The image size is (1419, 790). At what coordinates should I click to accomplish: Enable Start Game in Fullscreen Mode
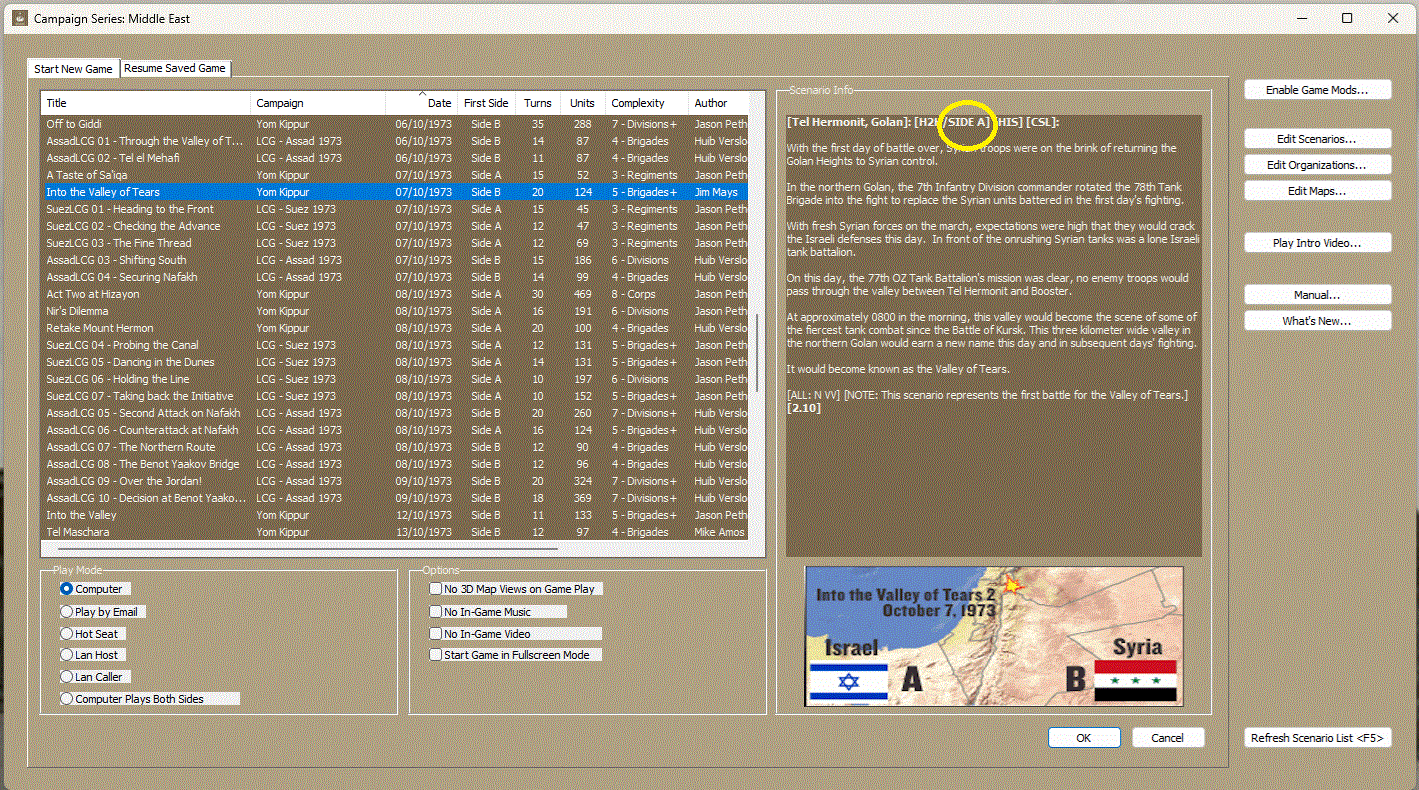(x=515, y=655)
